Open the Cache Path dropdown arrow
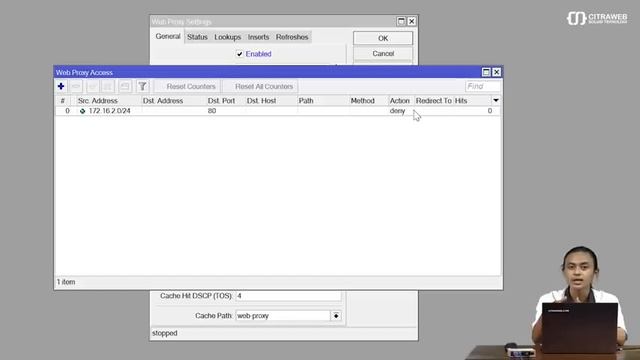The image size is (640, 360). pyautogui.click(x=336, y=316)
